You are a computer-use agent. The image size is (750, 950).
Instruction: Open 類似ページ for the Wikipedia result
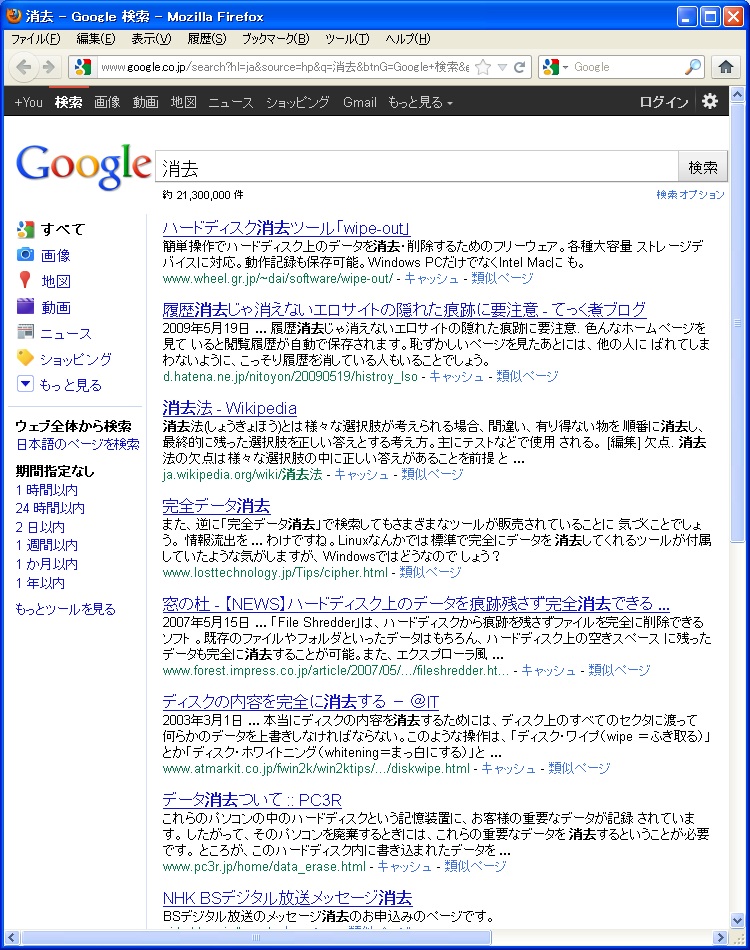click(432, 474)
